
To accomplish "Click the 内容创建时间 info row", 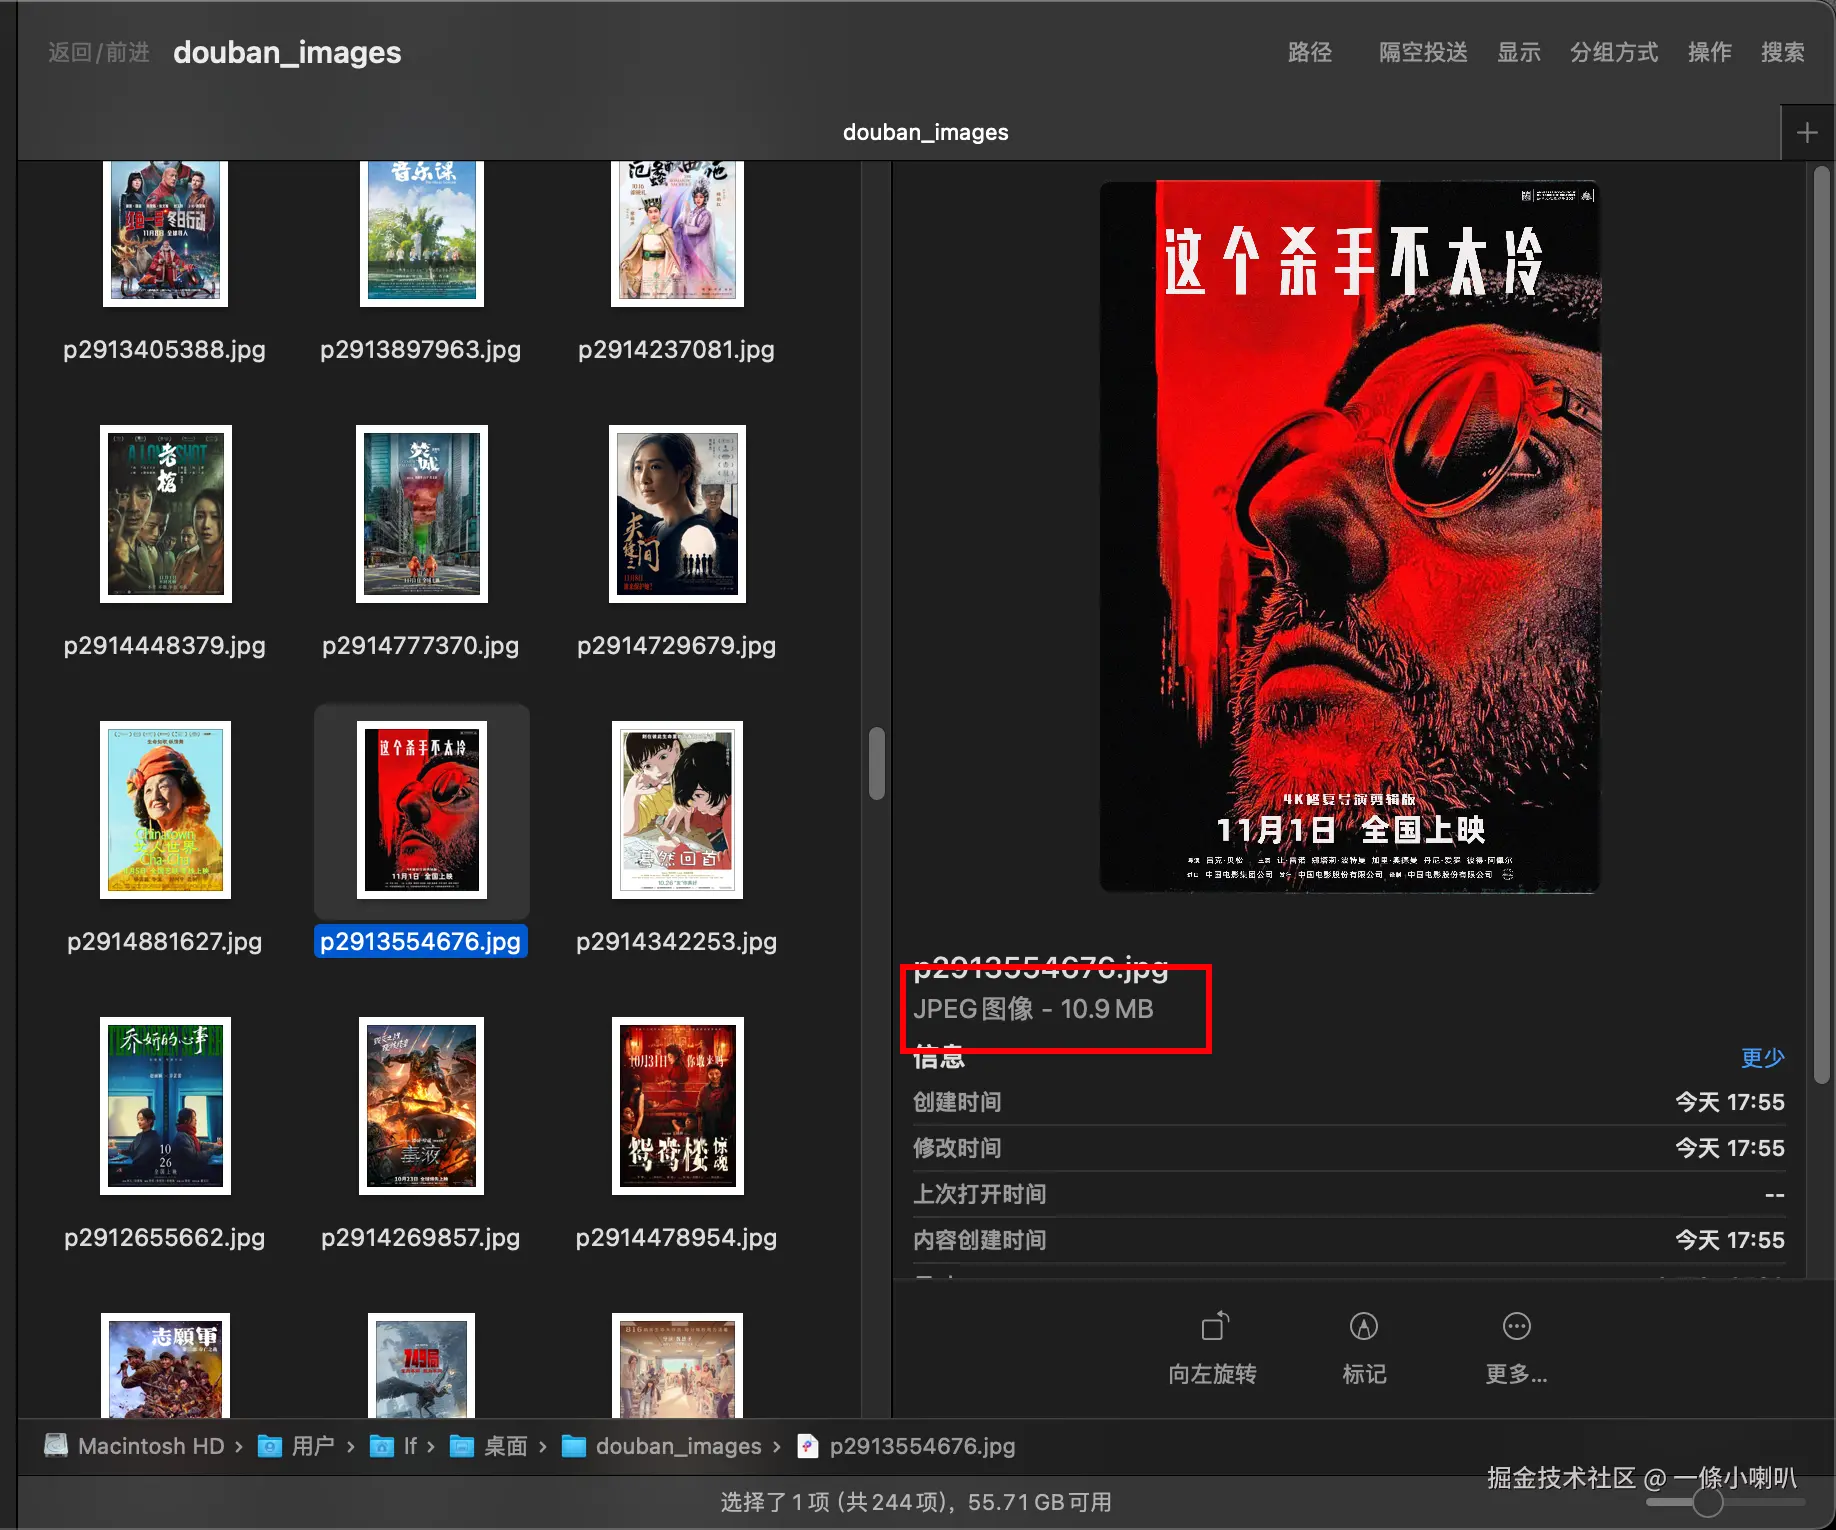I will tap(1348, 1240).
